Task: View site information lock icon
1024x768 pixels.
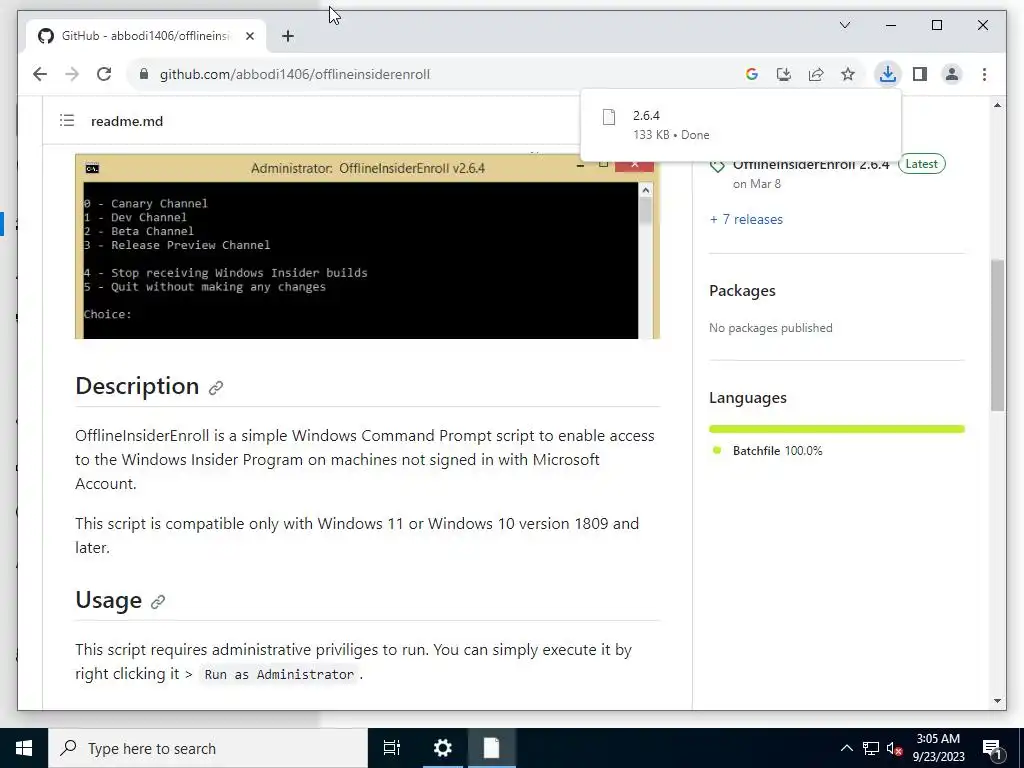Action: 144,74
